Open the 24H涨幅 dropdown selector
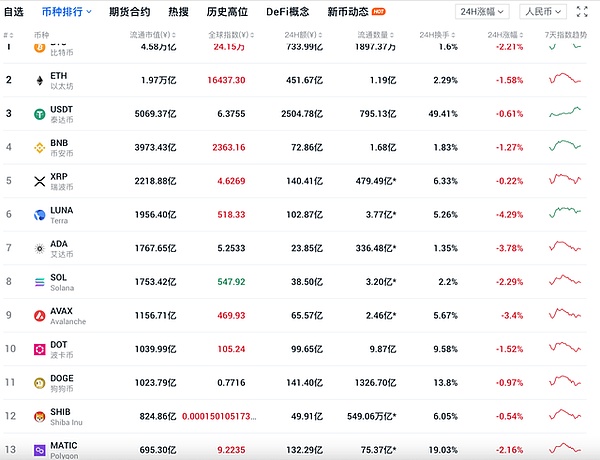 coord(482,12)
